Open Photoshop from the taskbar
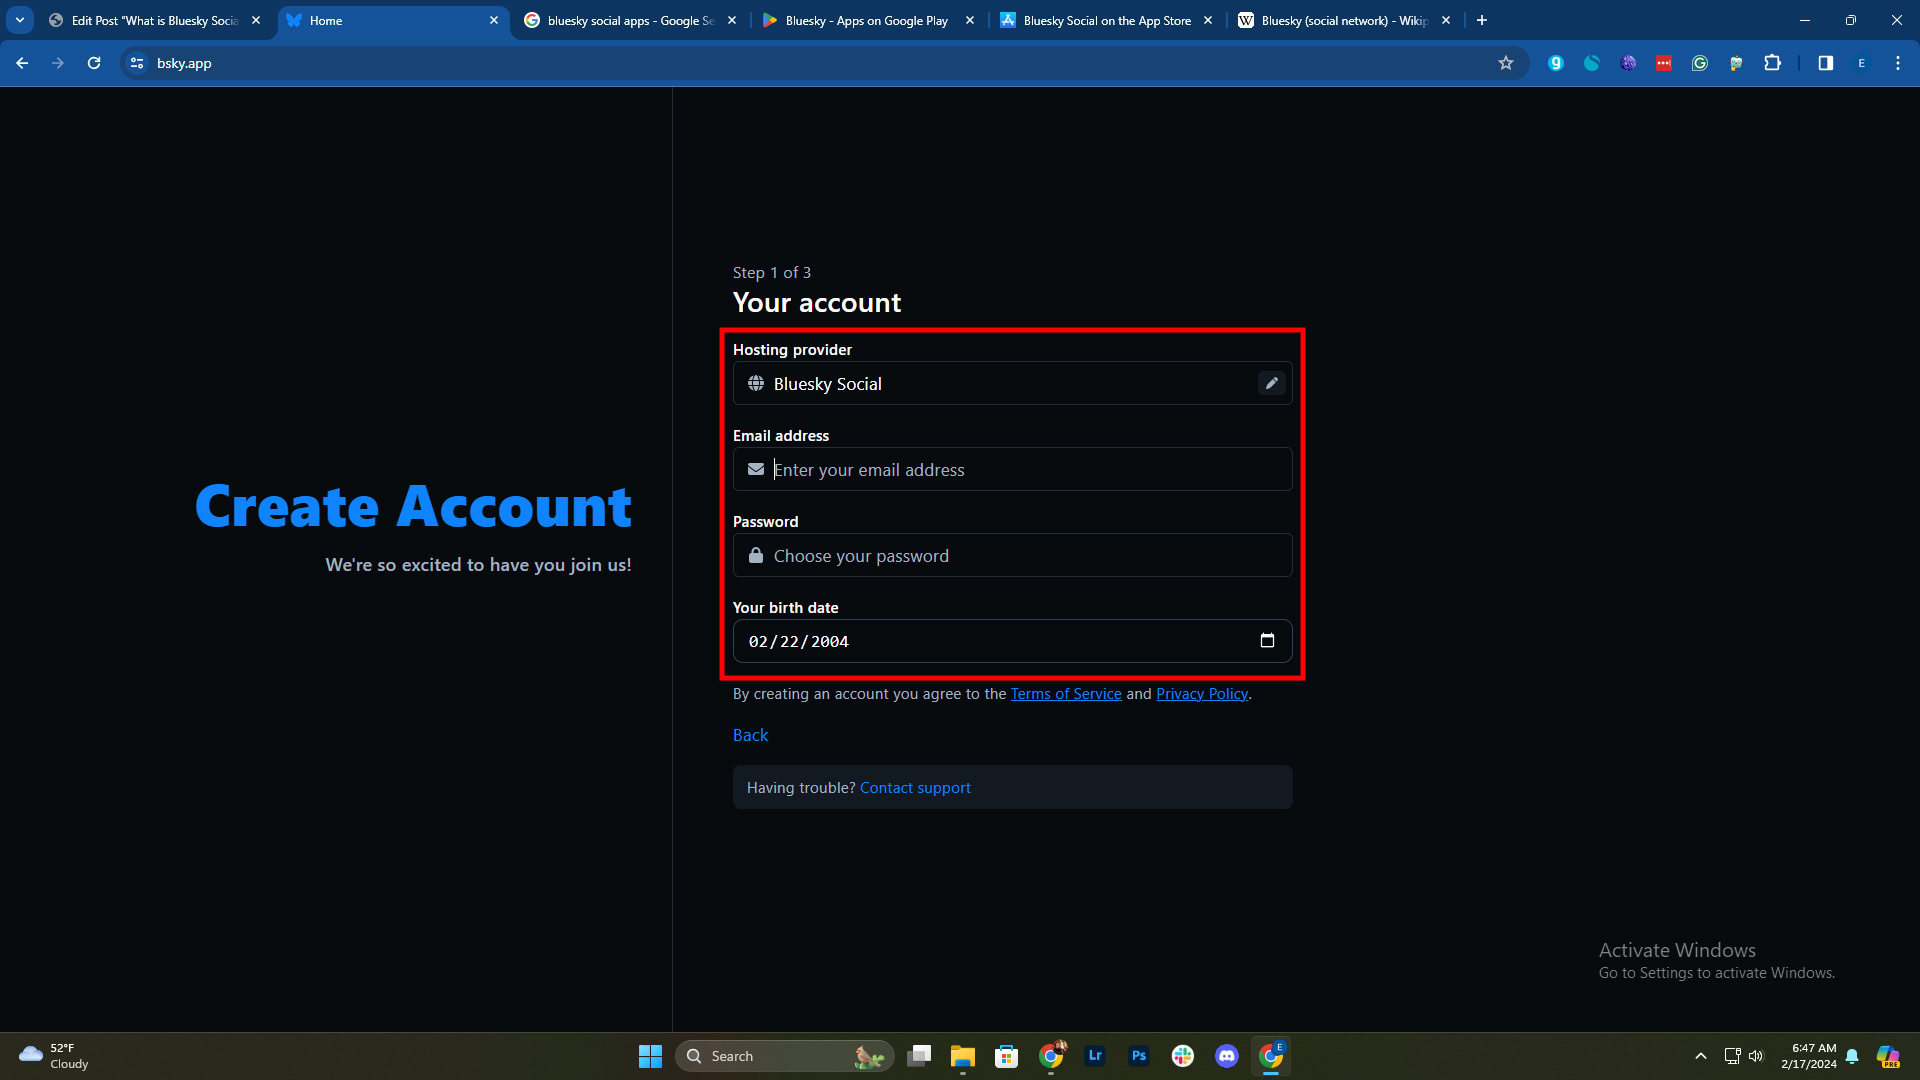This screenshot has width=1920, height=1080. [x=1139, y=1056]
